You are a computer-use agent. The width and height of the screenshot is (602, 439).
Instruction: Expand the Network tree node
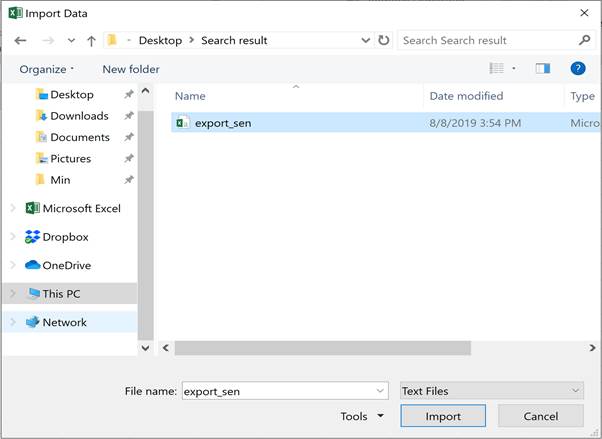point(13,322)
